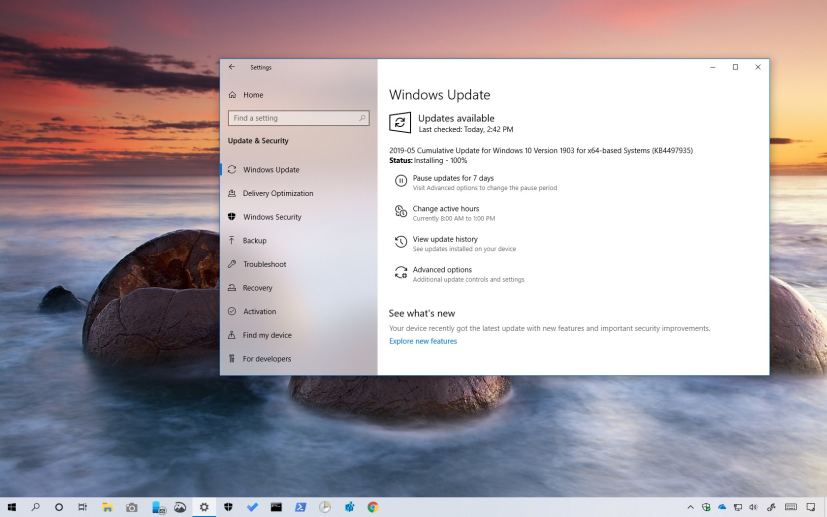Go back with the Settings back arrow
Viewport: 827px width, 517px height.
pos(232,67)
